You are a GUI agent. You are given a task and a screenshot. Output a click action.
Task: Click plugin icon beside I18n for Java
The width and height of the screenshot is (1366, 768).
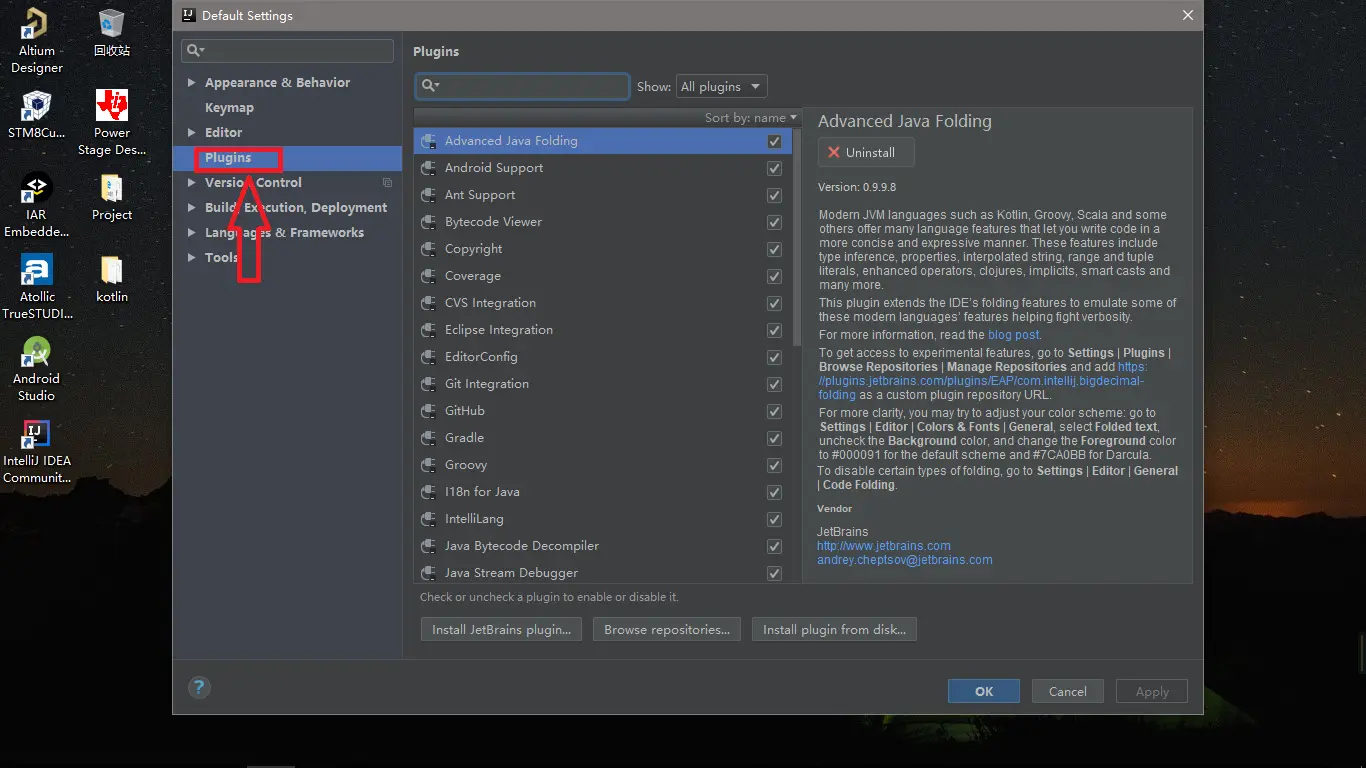point(428,492)
